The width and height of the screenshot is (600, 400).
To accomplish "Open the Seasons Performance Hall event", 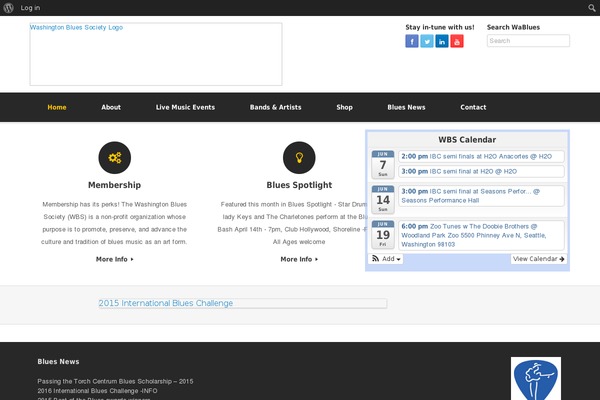I will coord(481,196).
